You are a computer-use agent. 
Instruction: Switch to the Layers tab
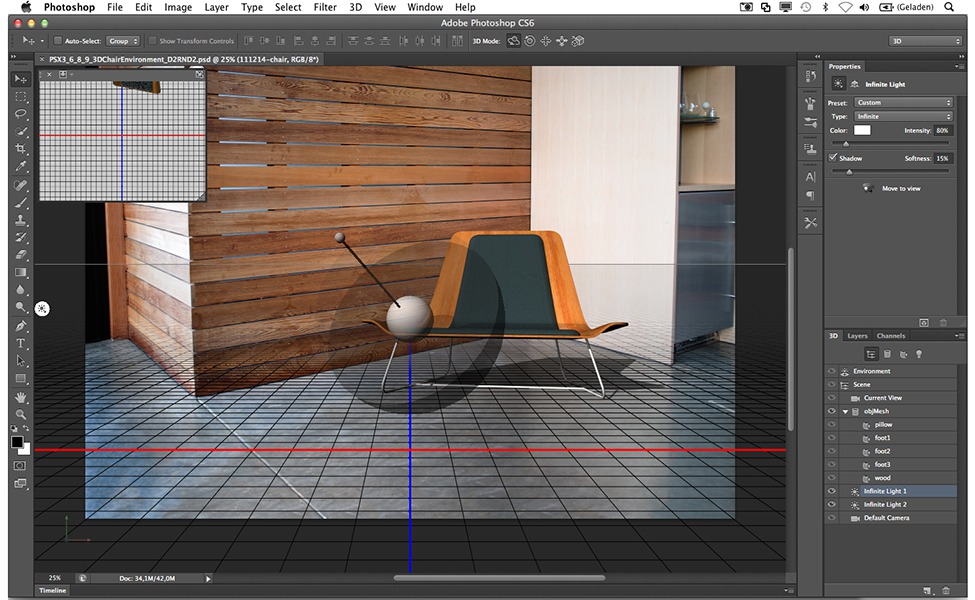[857, 336]
